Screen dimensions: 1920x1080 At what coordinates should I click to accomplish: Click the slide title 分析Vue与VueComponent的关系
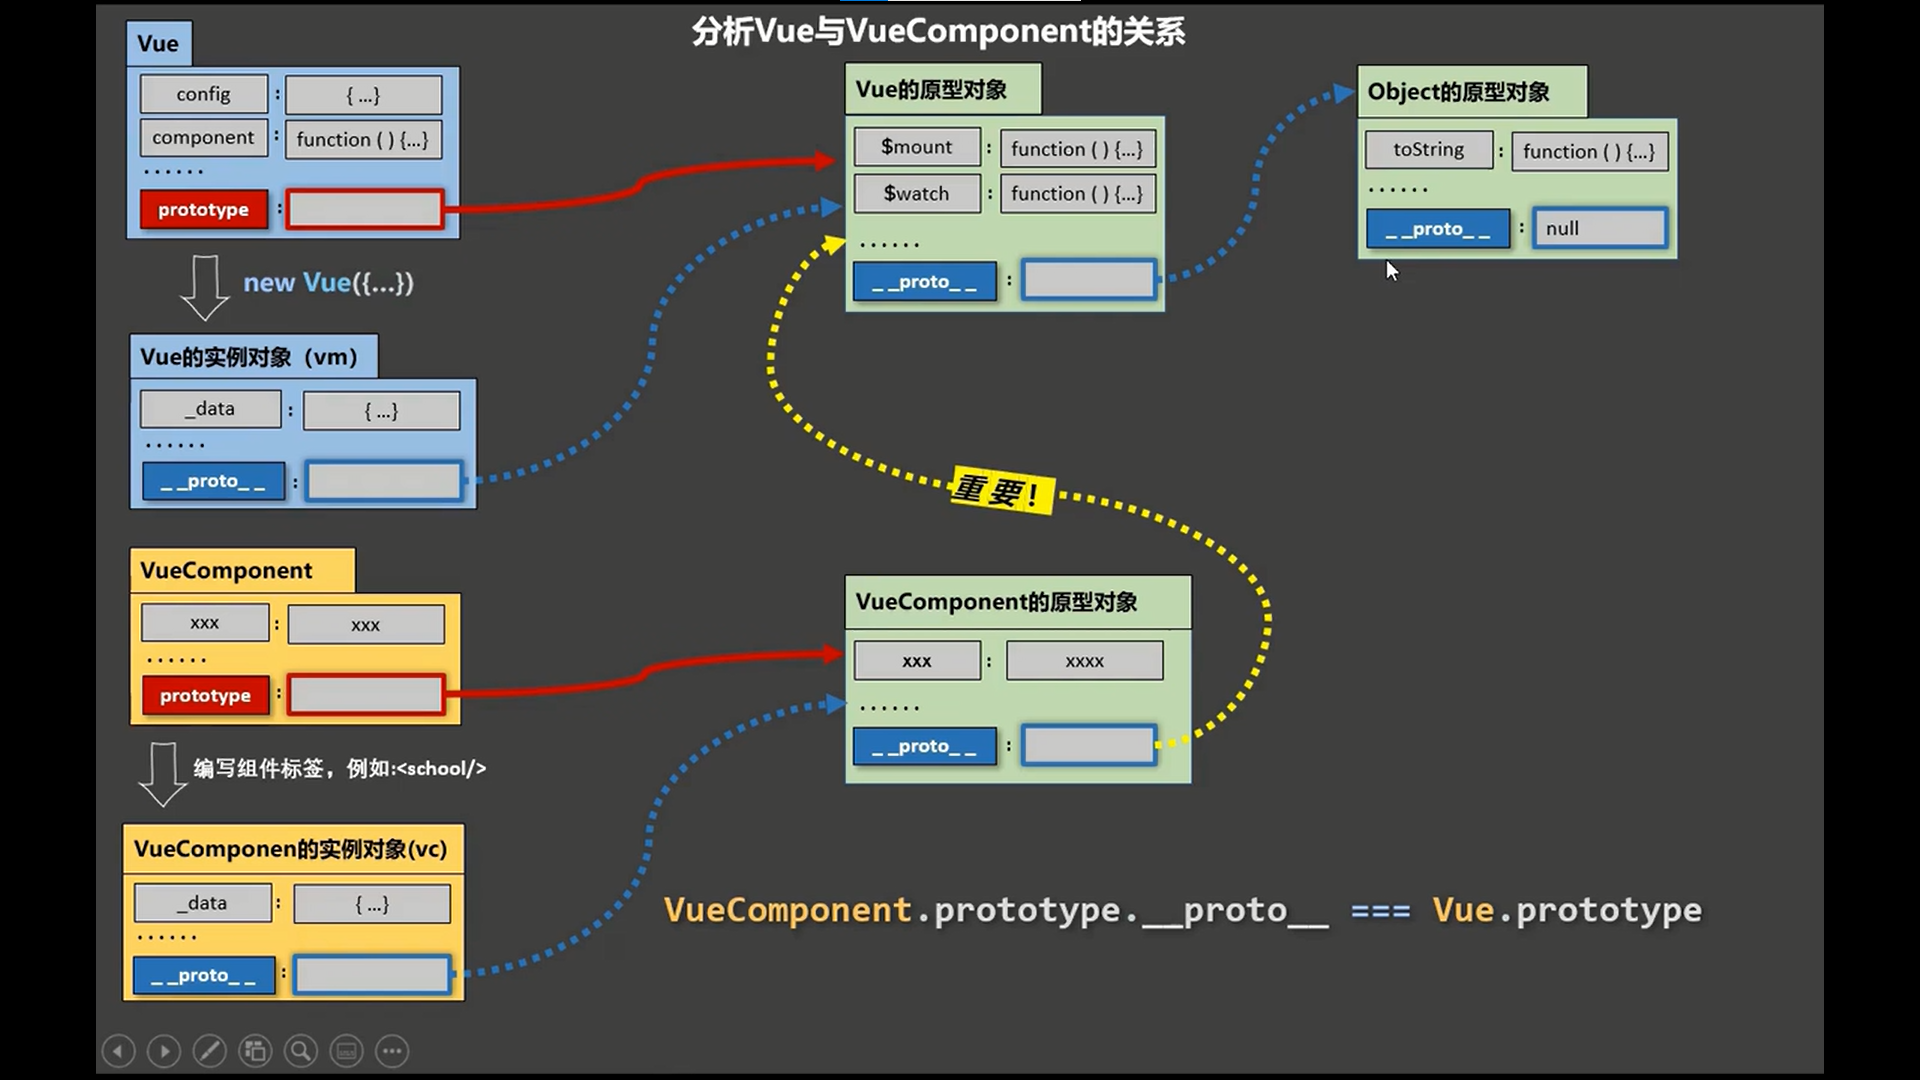click(938, 31)
